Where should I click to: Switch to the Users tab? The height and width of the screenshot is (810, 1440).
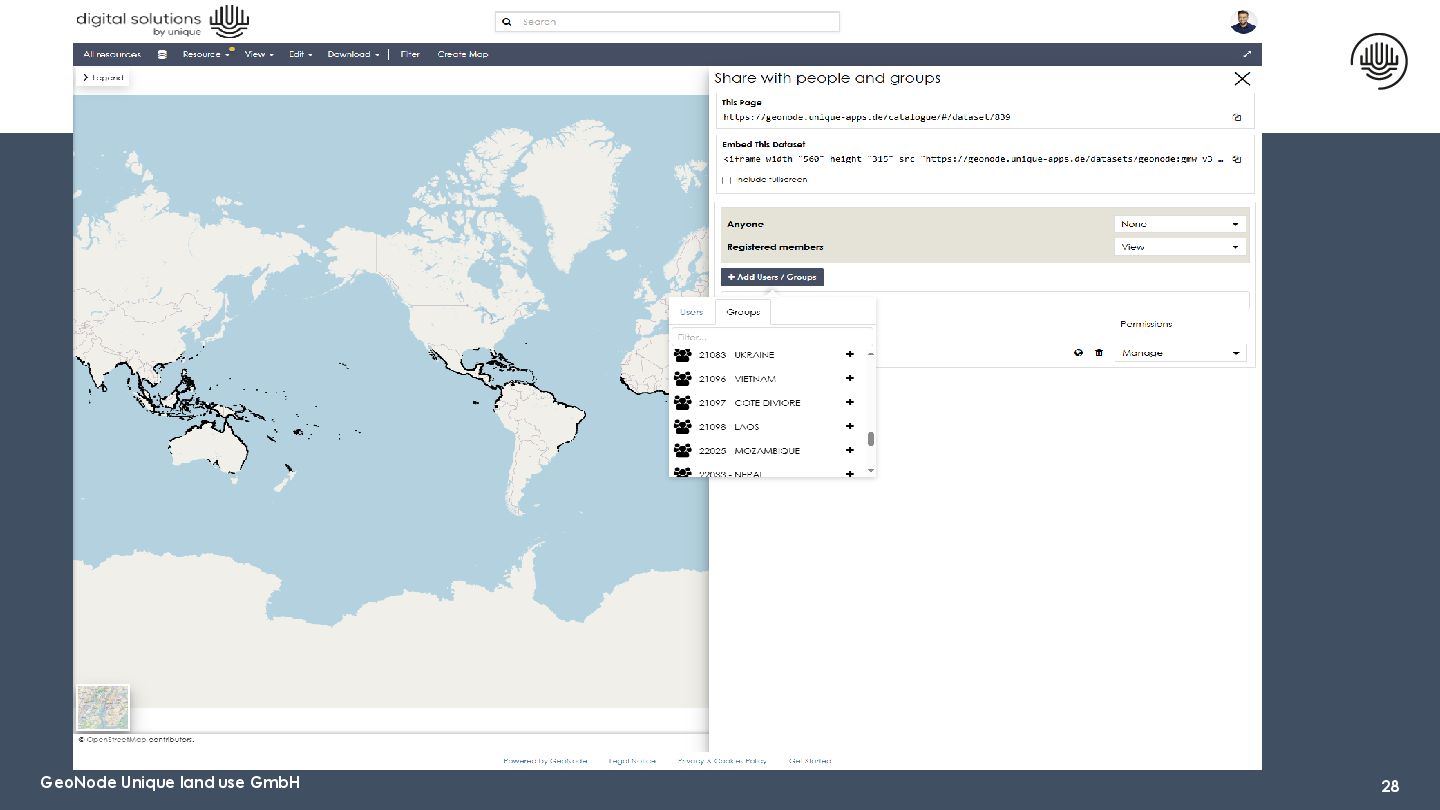click(692, 312)
